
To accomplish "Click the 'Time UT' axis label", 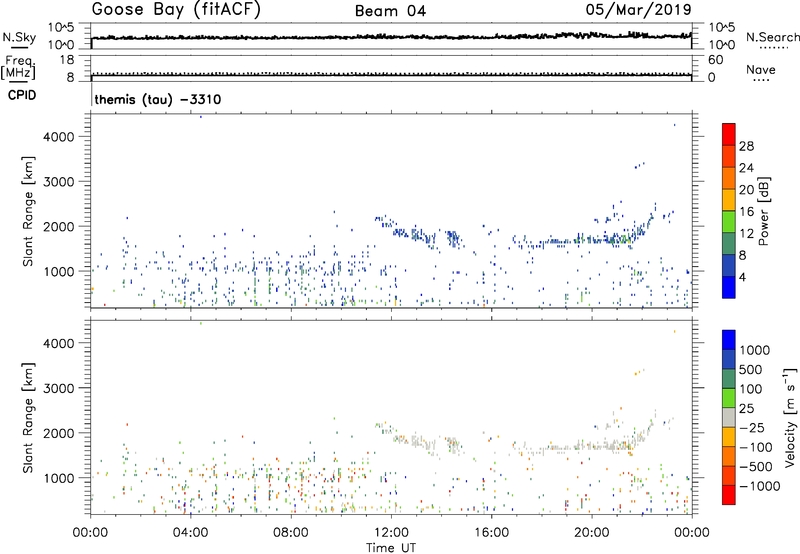I will click(x=391, y=547).
